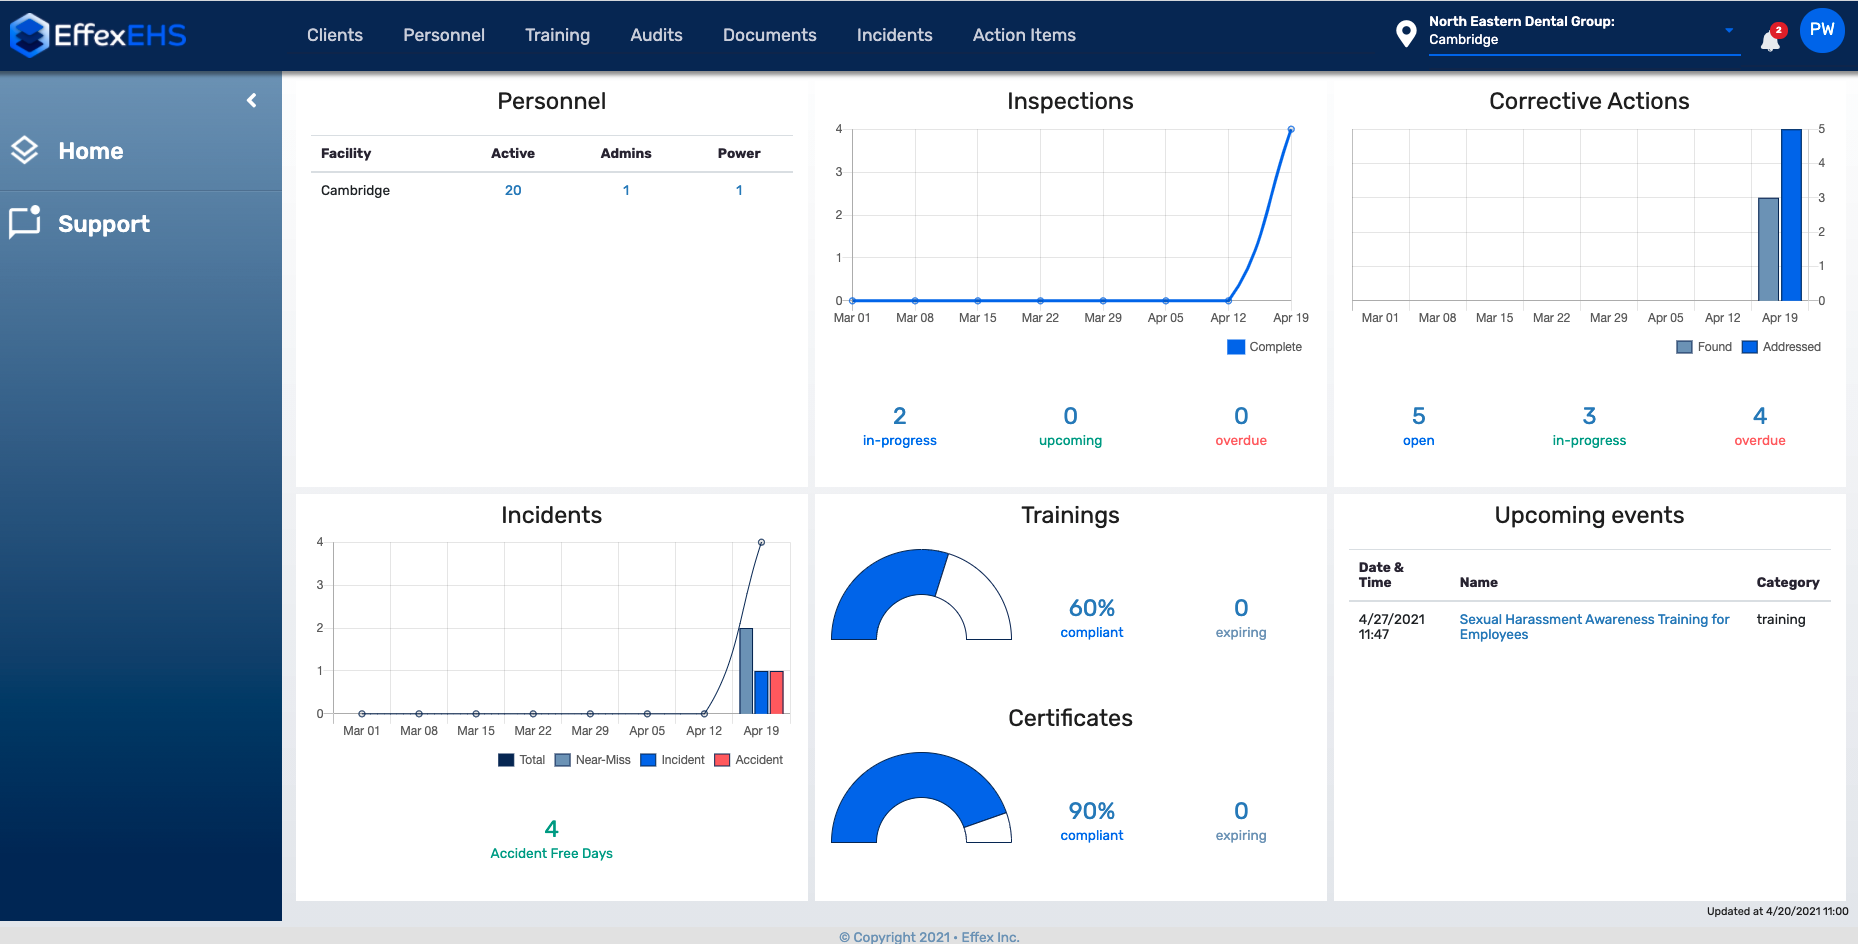Click the 20 active personnel count for Cambridge
1858x944 pixels.
tap(513, 190)
